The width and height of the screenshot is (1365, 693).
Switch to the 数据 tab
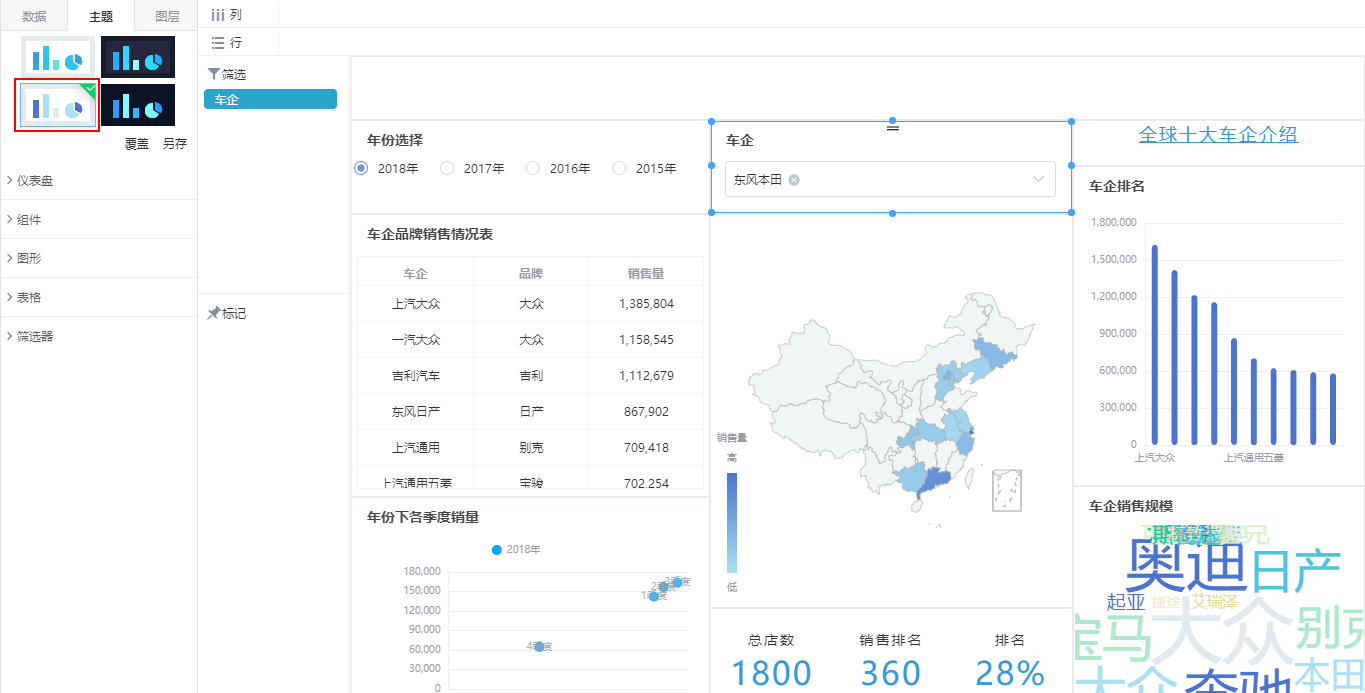pyautogui.click(x=34, y=16)
